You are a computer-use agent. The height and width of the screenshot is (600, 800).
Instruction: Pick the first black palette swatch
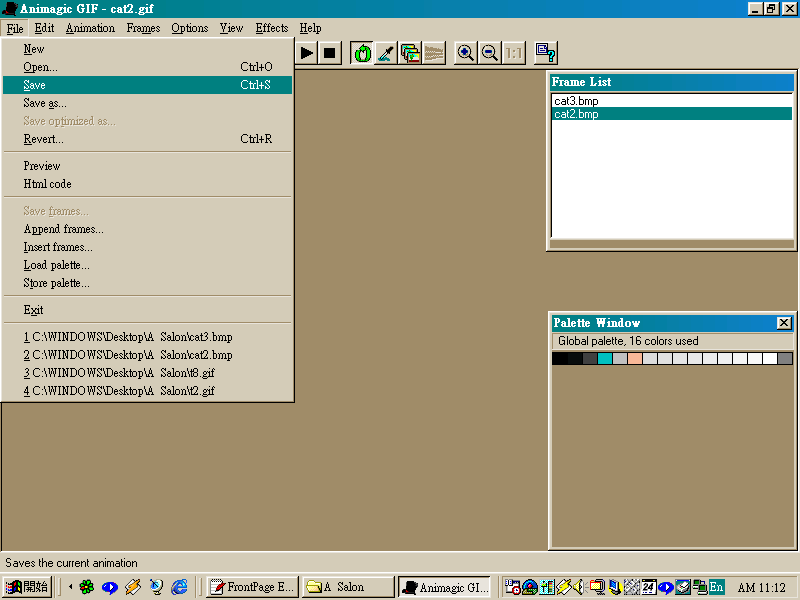click(559, 359)
